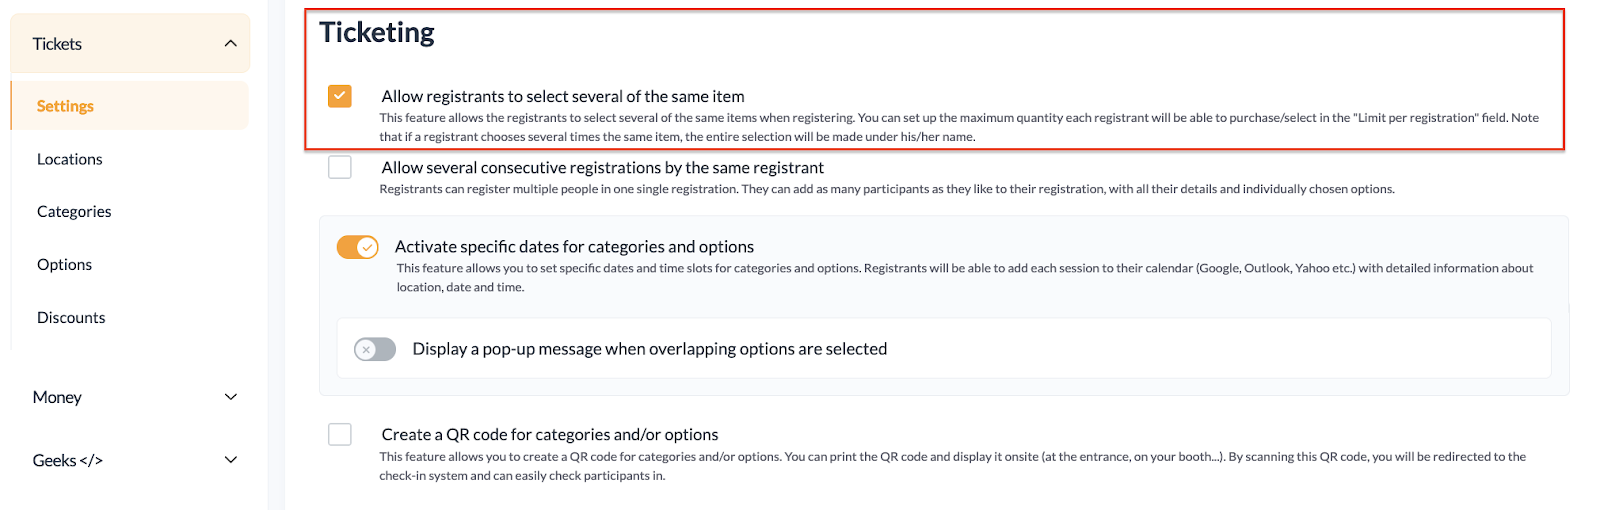The width and height of the screenshot is (1600, 510).
Task: Click the 'Geeks </>' sidebar heading
Action: pos(68,460)
